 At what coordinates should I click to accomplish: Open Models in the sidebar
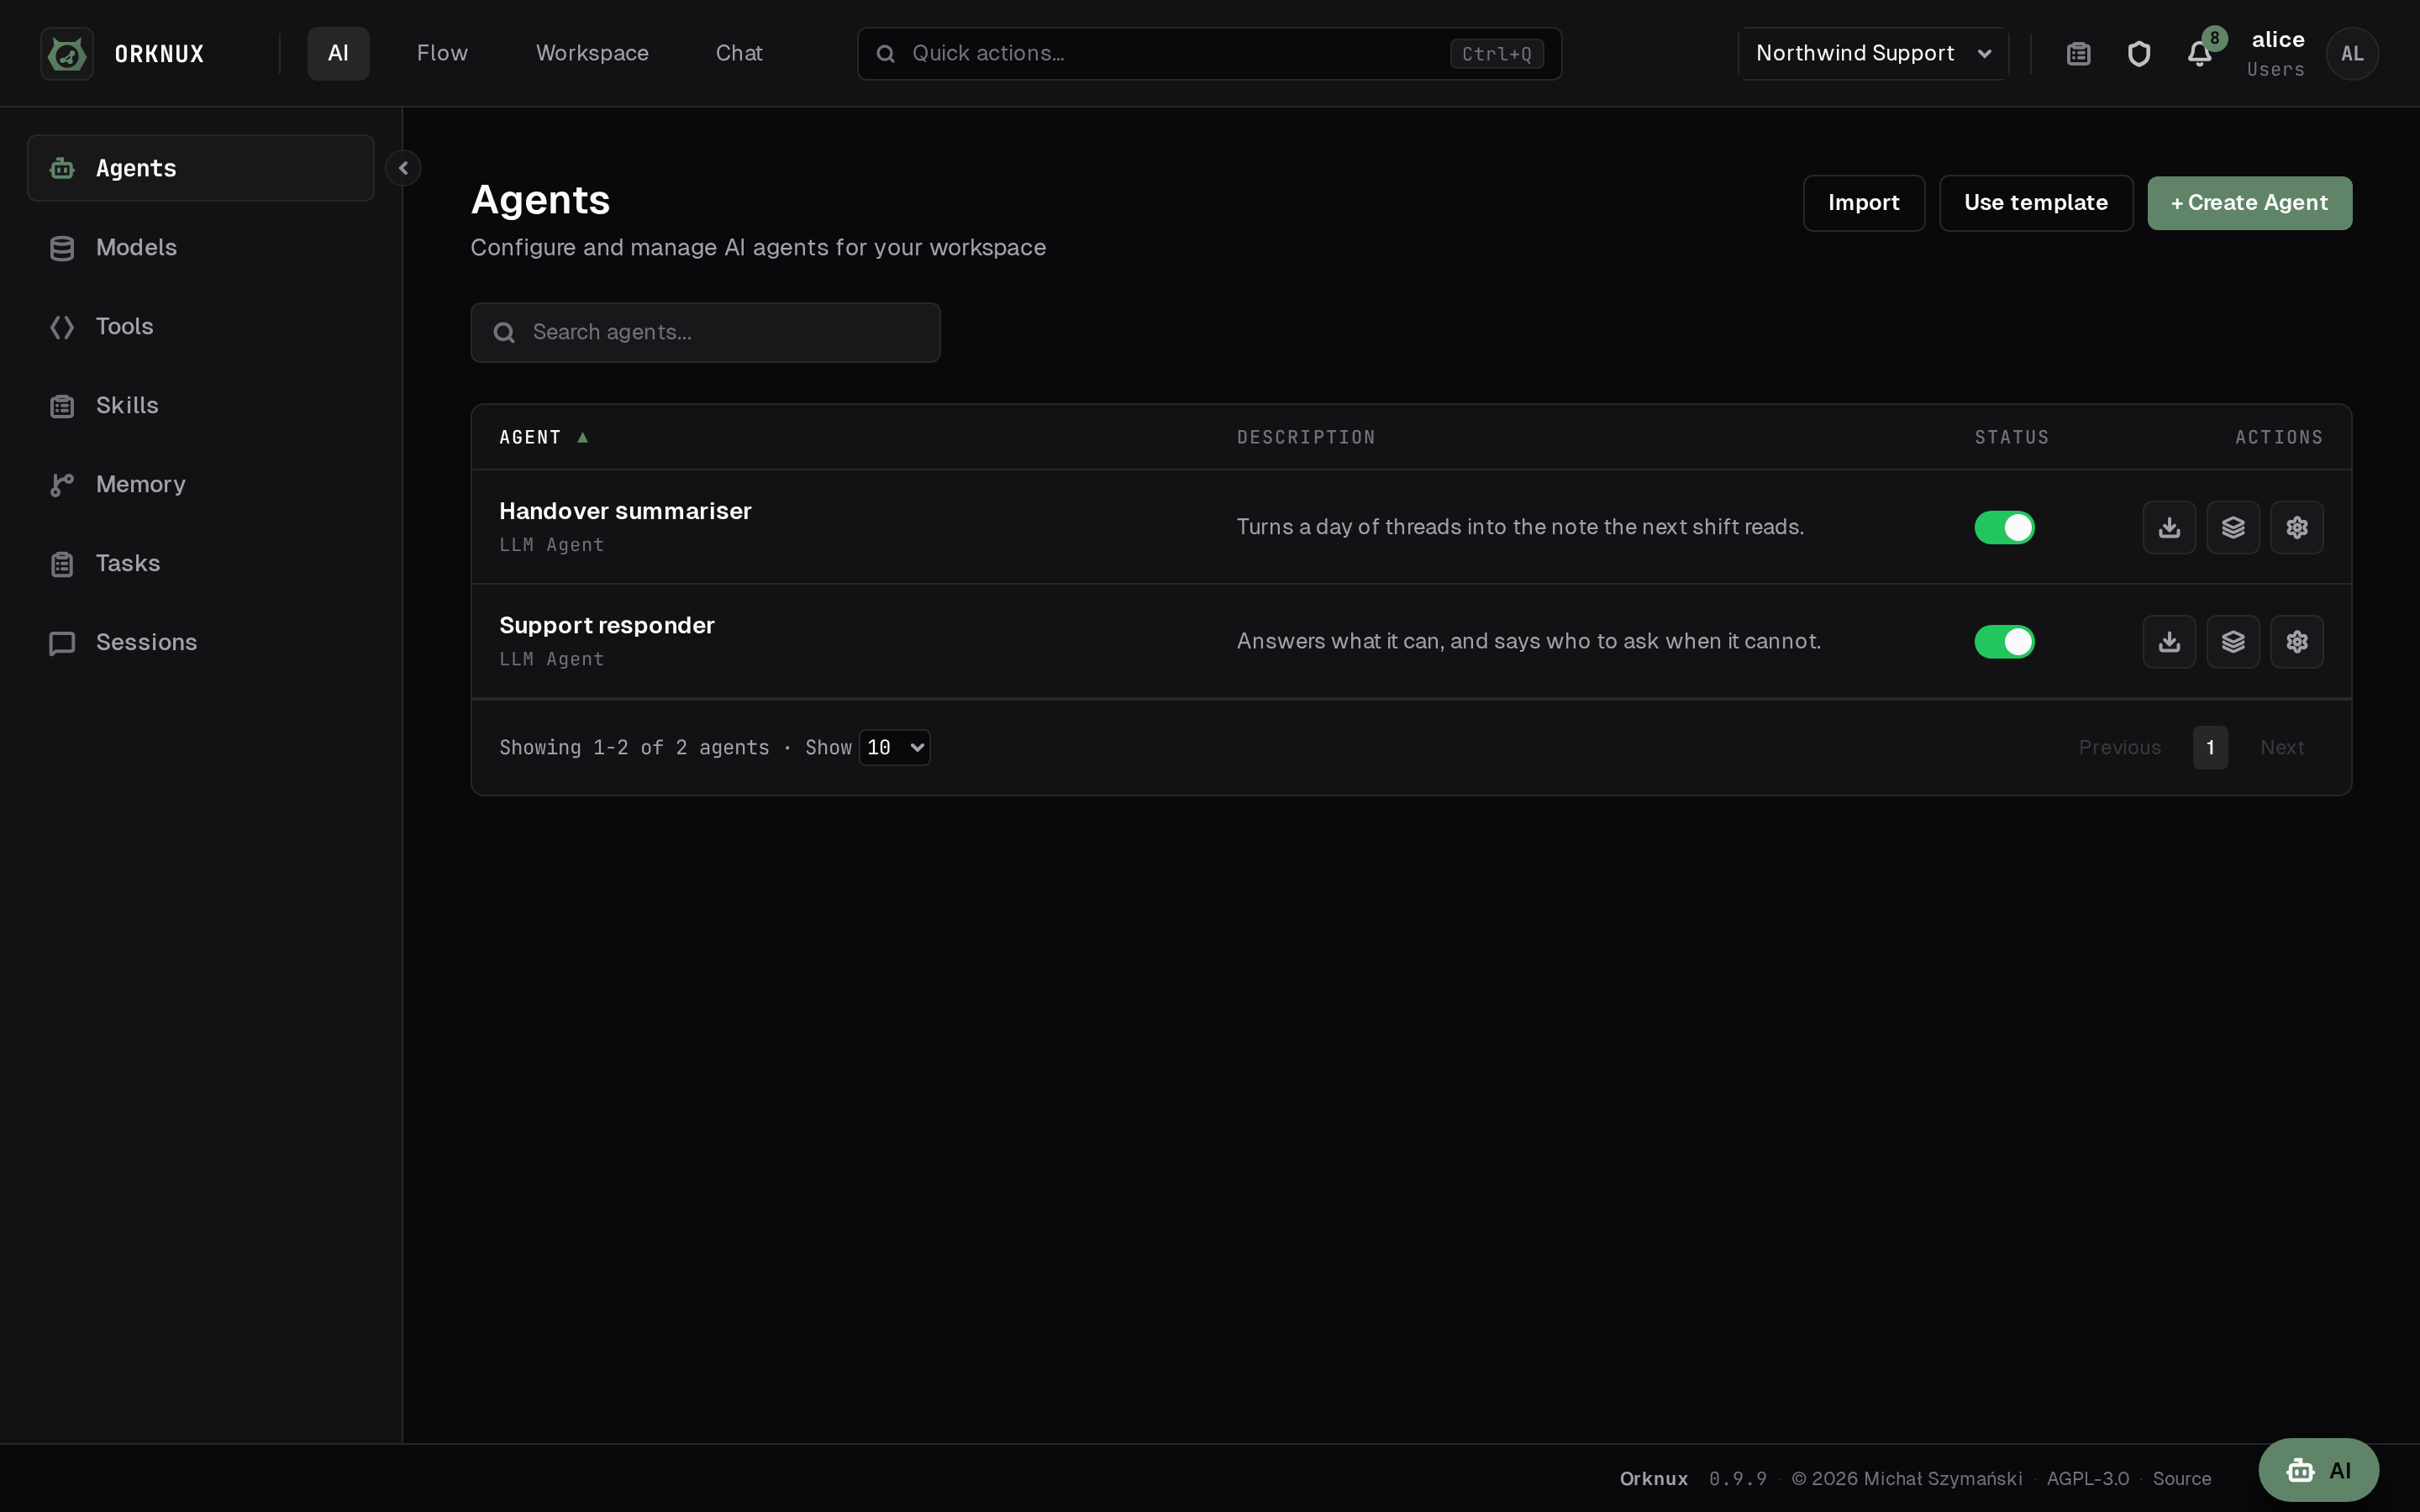200,247
